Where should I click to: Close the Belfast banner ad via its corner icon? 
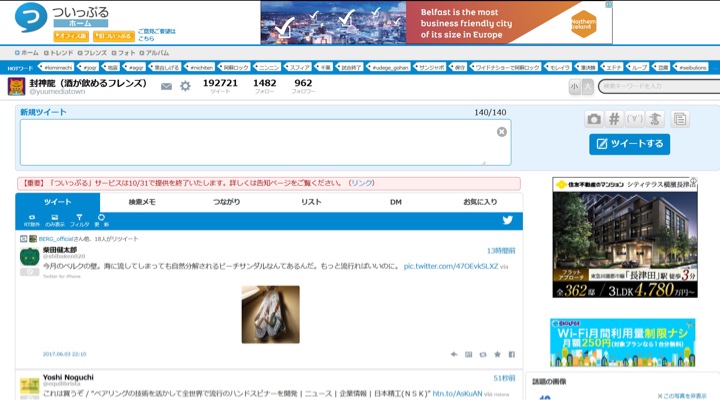[x=608, y=5]
